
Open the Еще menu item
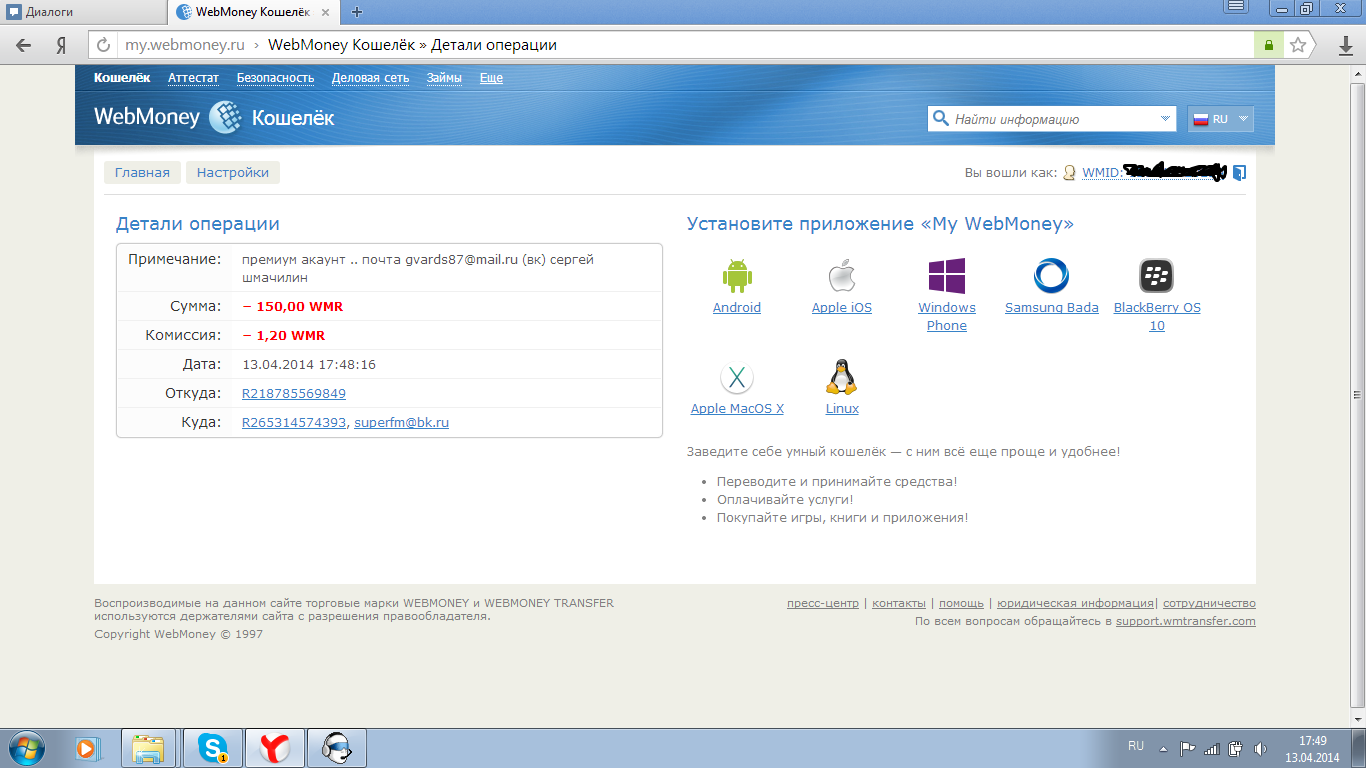[x=491, y=78]
